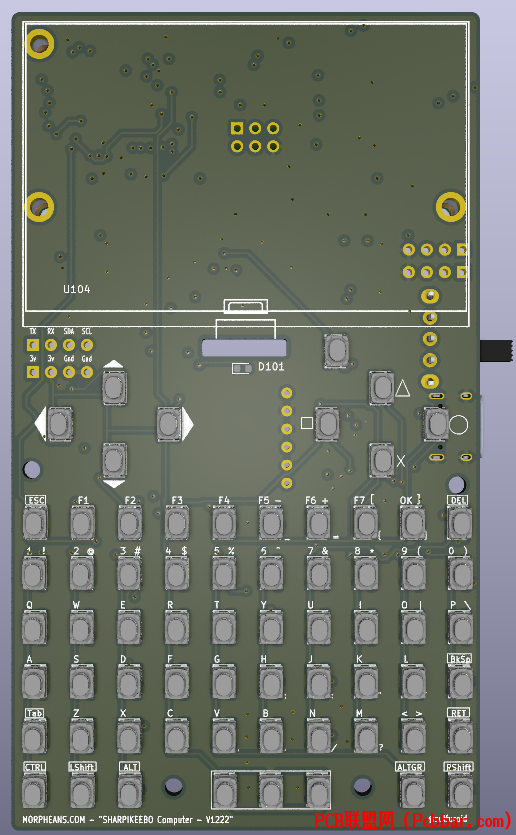516x835 pixels.
Task: Click the tactile switch beside the X symbol
Action: pyautogui.click(x=382, y=461)
